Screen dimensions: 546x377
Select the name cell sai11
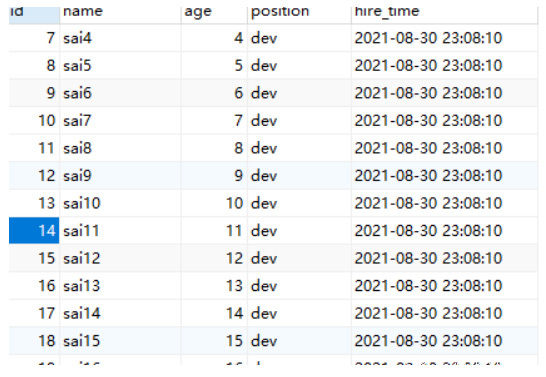120,230
